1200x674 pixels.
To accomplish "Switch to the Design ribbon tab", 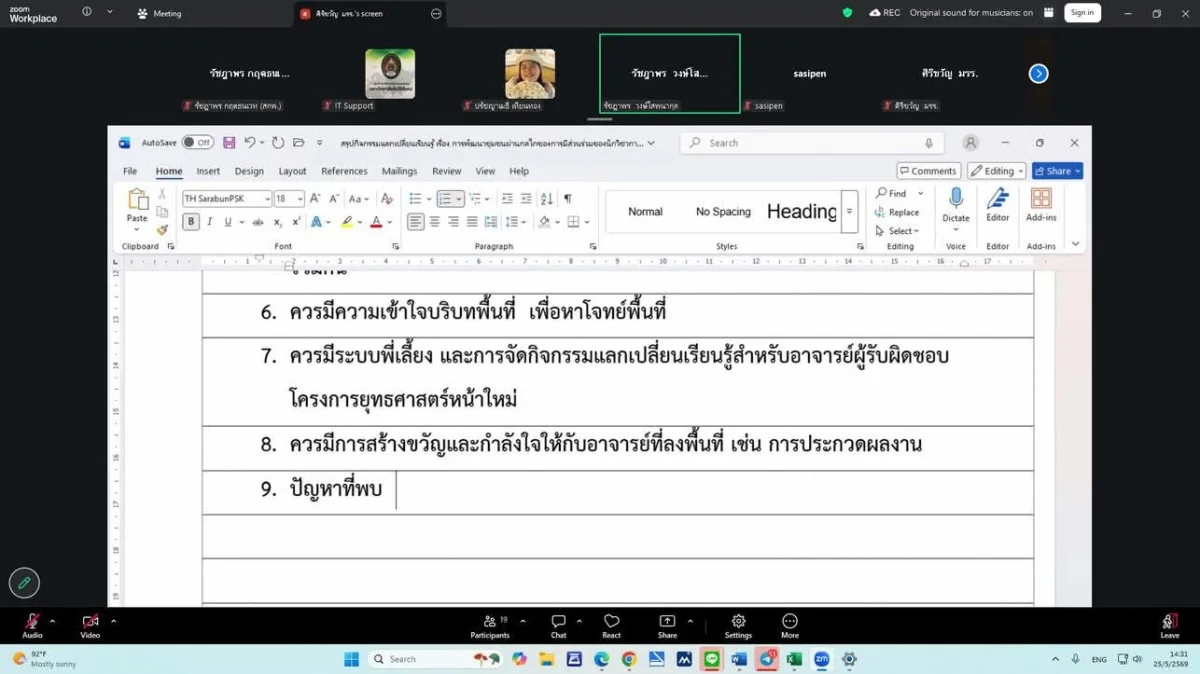I will click(249, 171).
